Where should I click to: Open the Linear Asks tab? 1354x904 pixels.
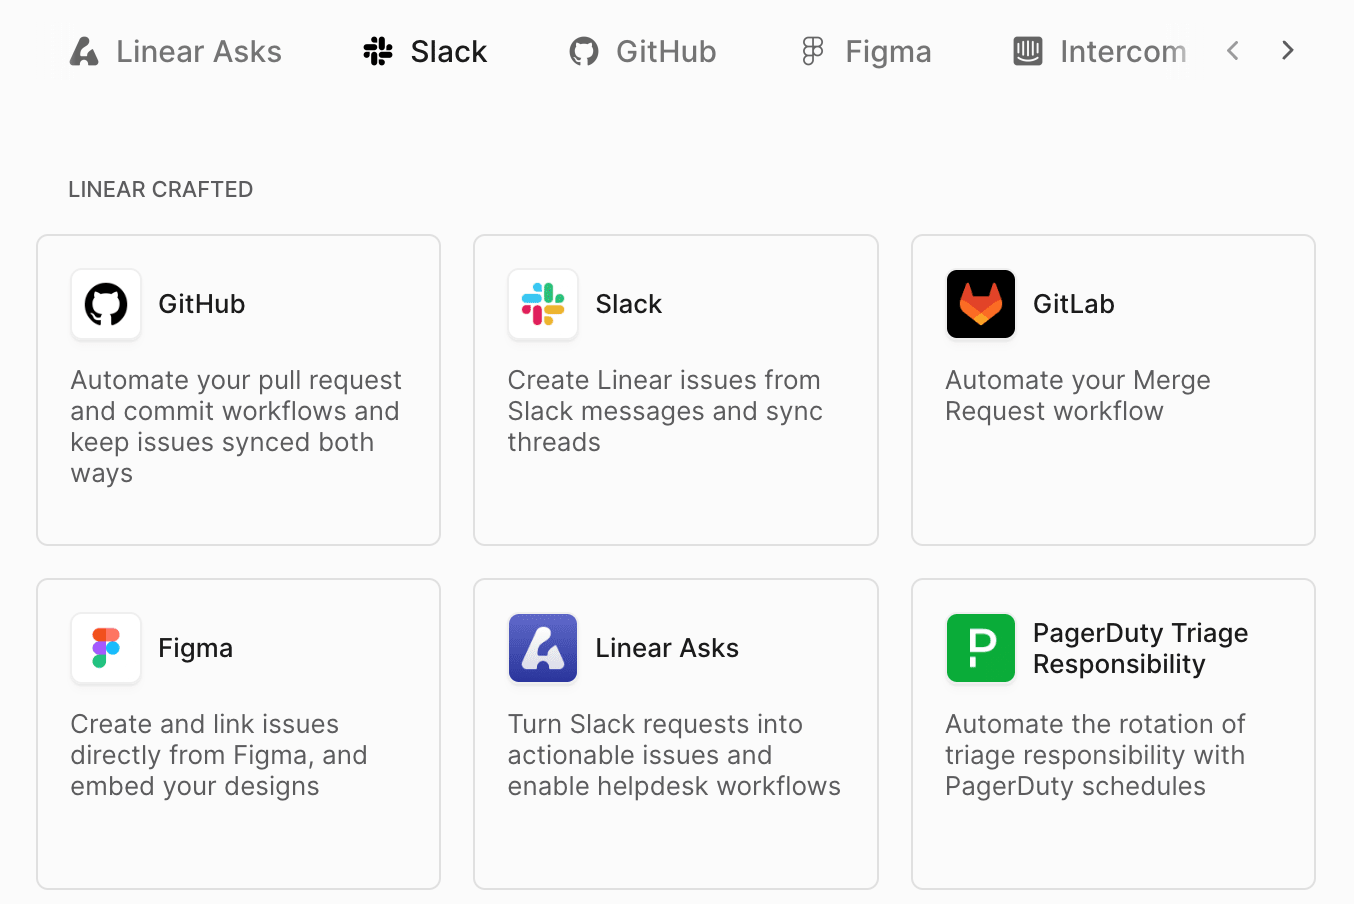(176, 51)
